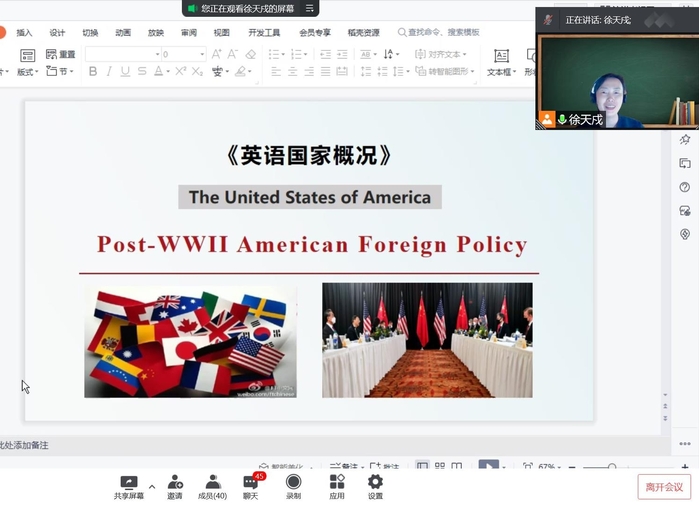
Task: Toggle bold formatting
Action: pos(93,72)
